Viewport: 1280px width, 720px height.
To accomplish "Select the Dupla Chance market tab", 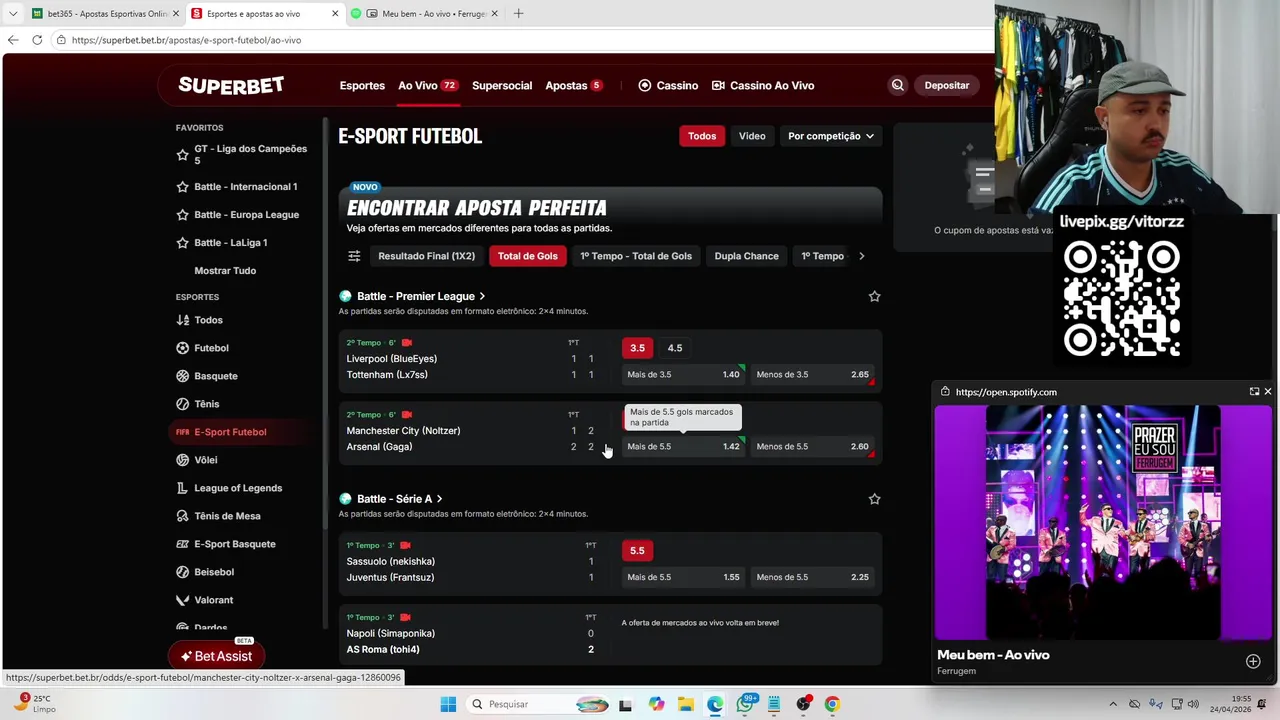I will tap(746, 256).
